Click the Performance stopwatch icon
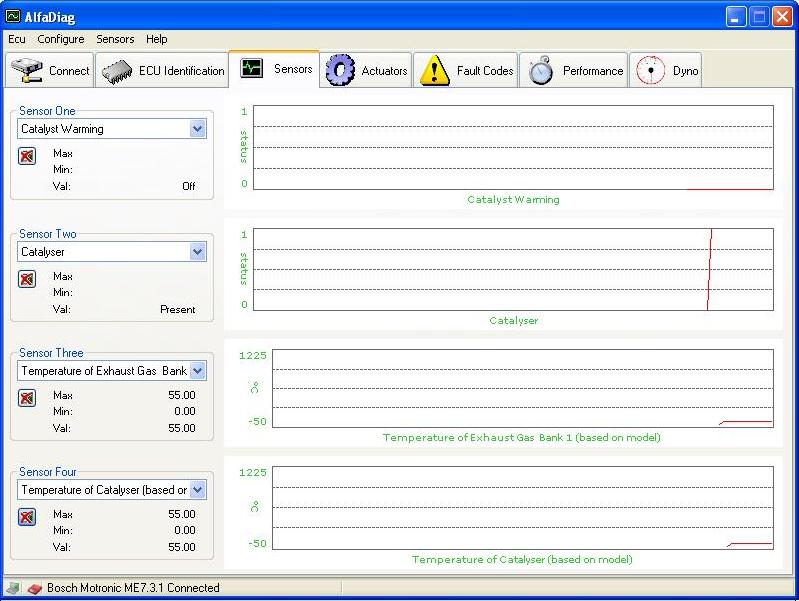799x601 pixels. pos(541,71)
